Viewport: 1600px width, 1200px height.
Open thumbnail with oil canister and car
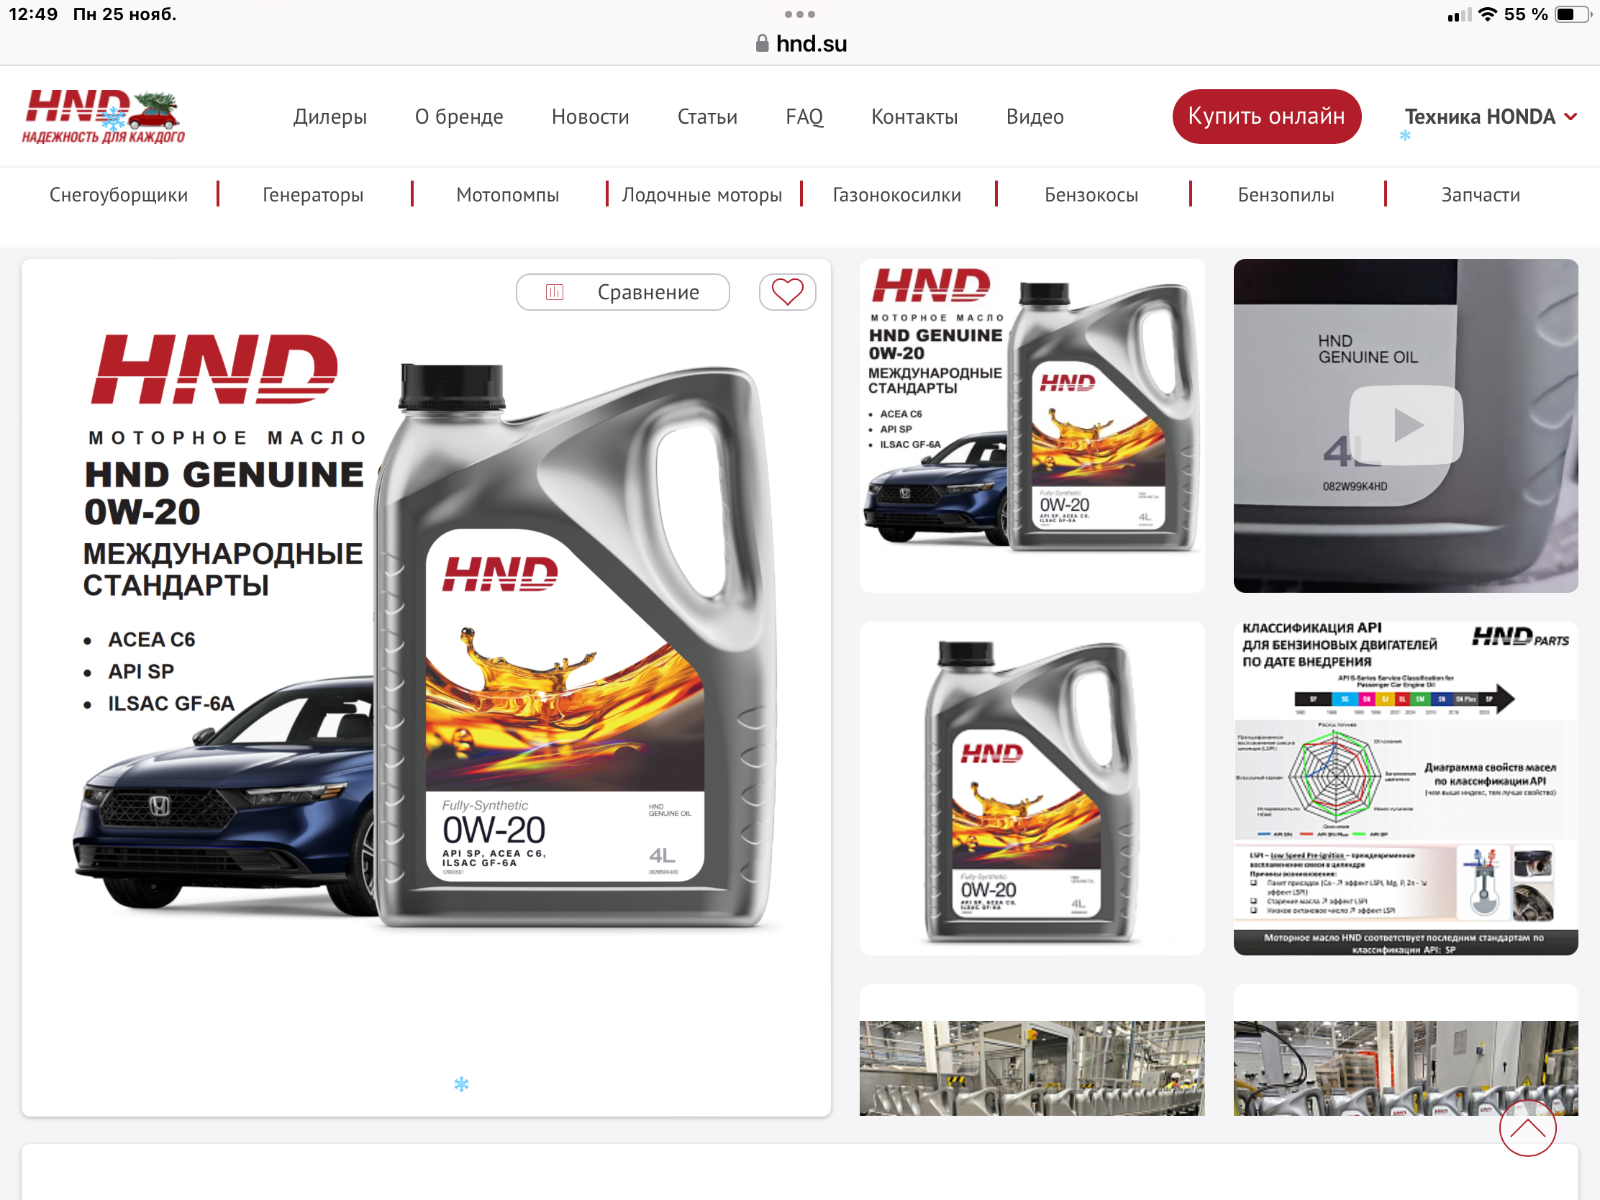click(1032, 426)
